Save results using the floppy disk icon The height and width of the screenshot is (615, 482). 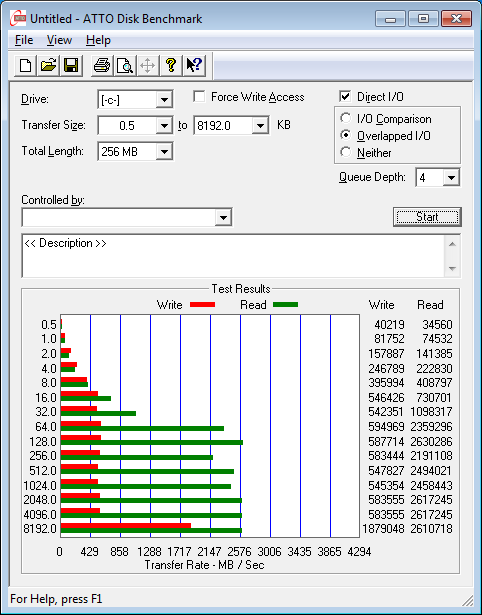click(x=71, y=66)
